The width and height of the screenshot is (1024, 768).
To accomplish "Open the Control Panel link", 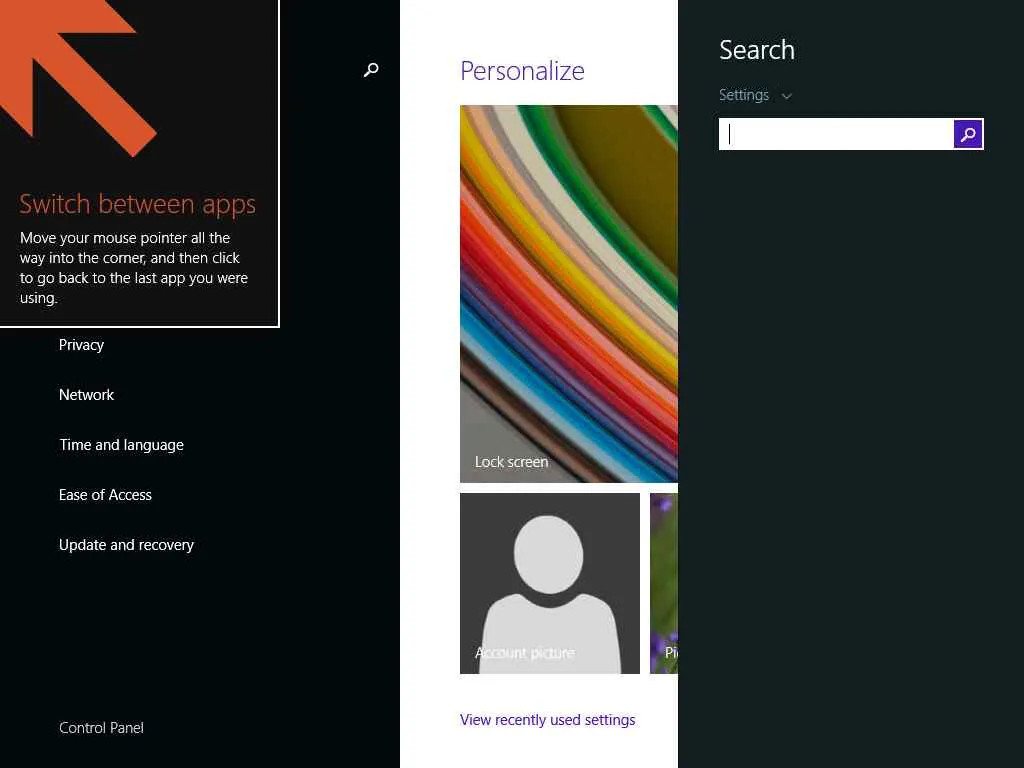I will pos(101,728).
